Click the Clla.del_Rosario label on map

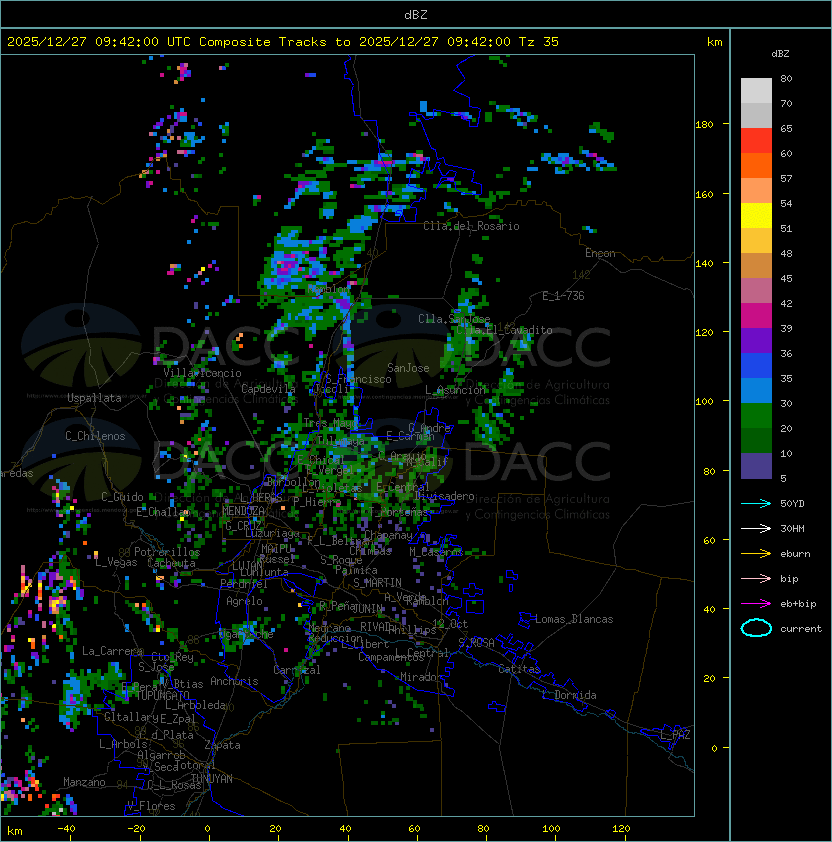pos(471,226)
